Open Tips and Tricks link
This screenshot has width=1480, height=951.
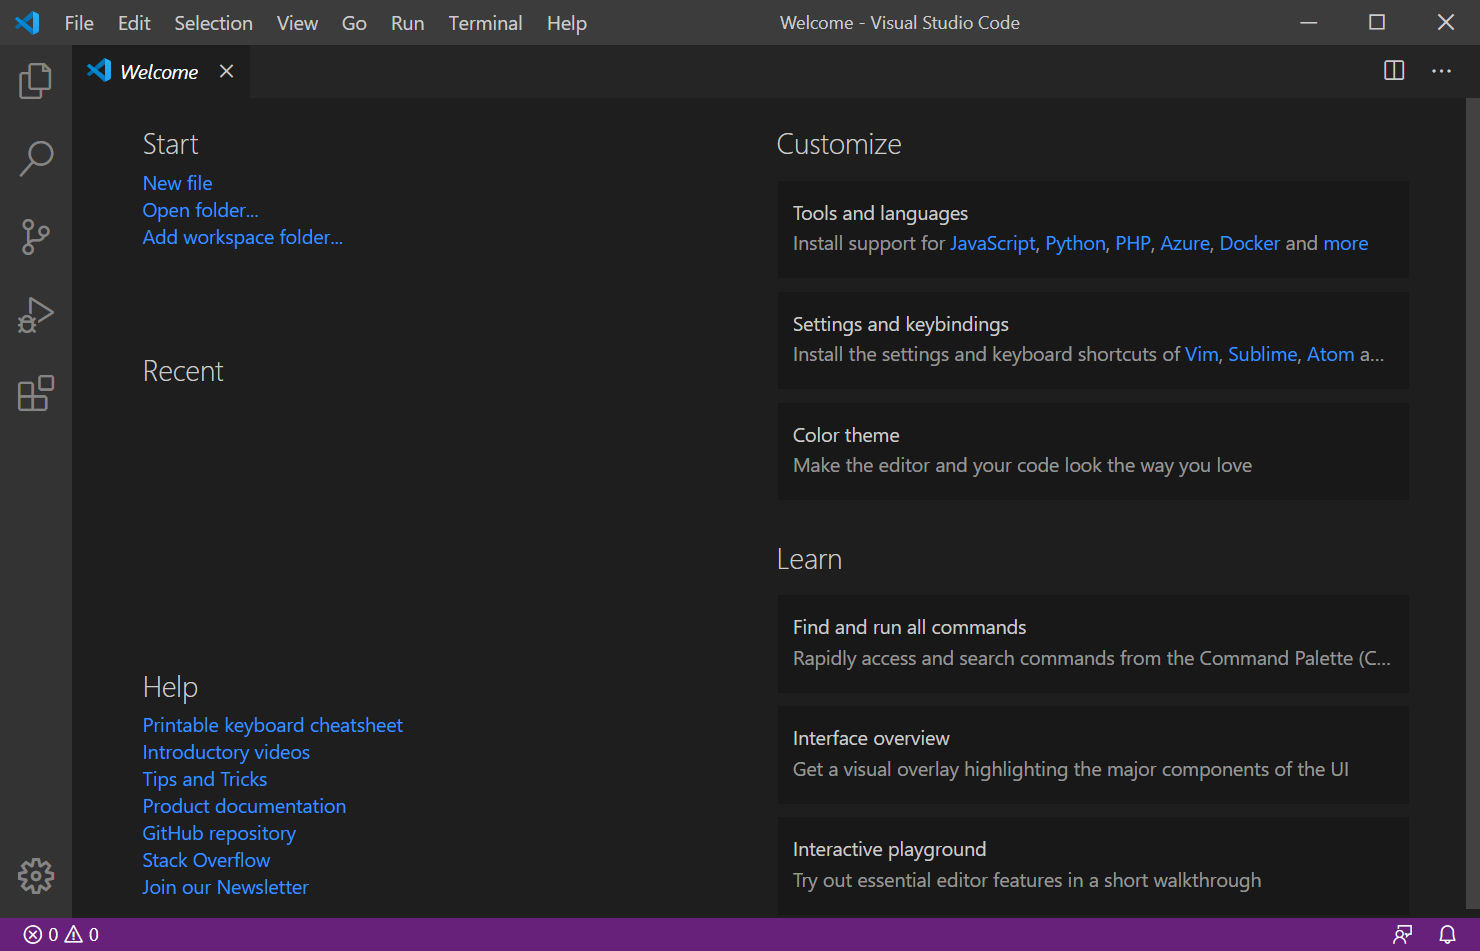point(205,779)
